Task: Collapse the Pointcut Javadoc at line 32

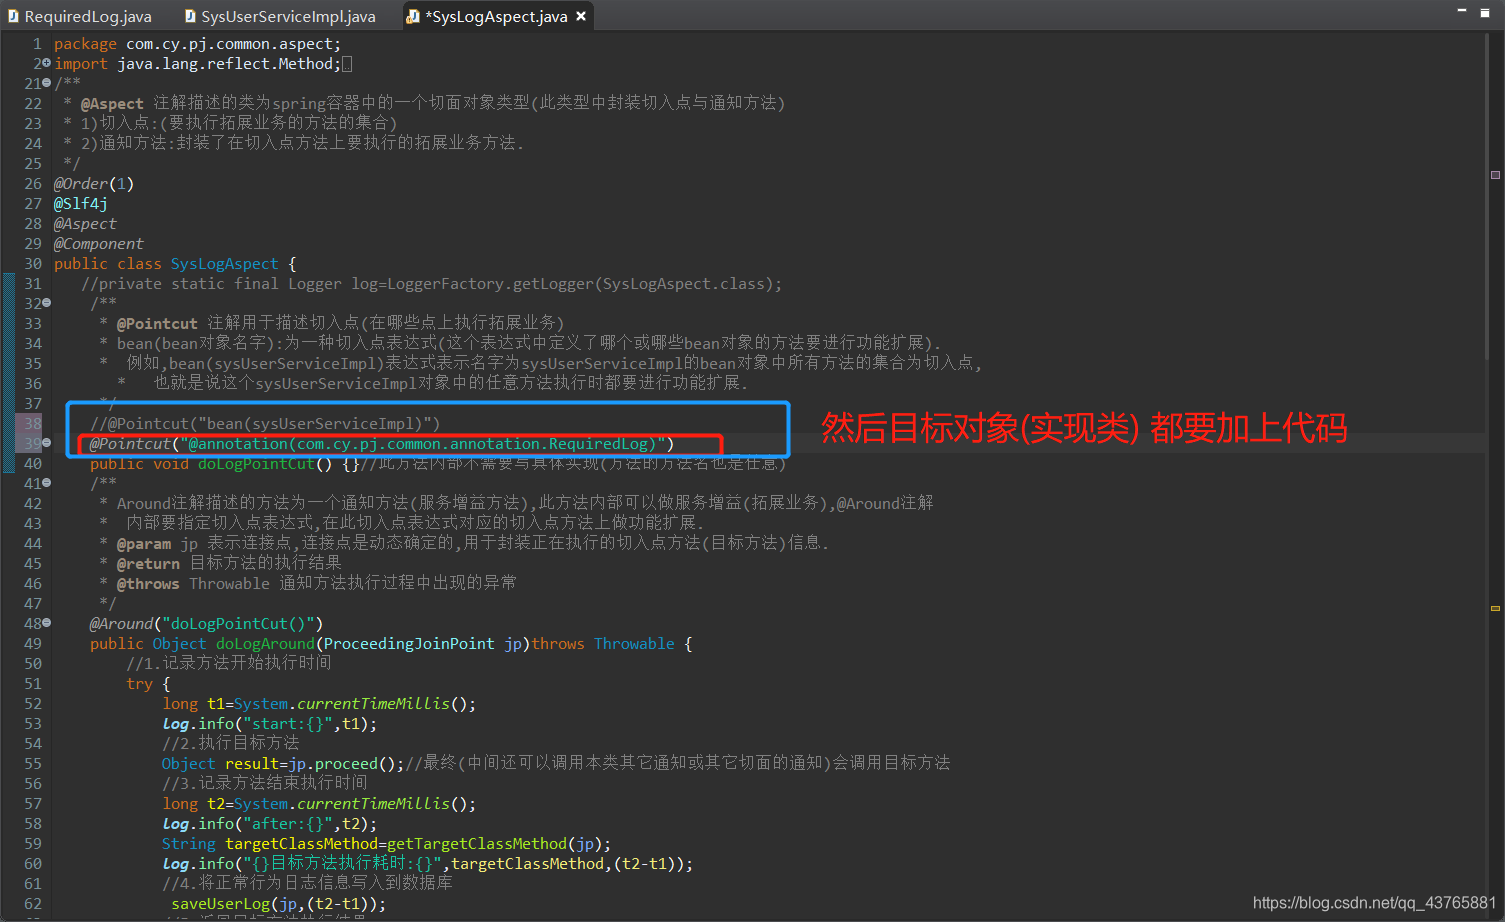Action: point(46,303)
